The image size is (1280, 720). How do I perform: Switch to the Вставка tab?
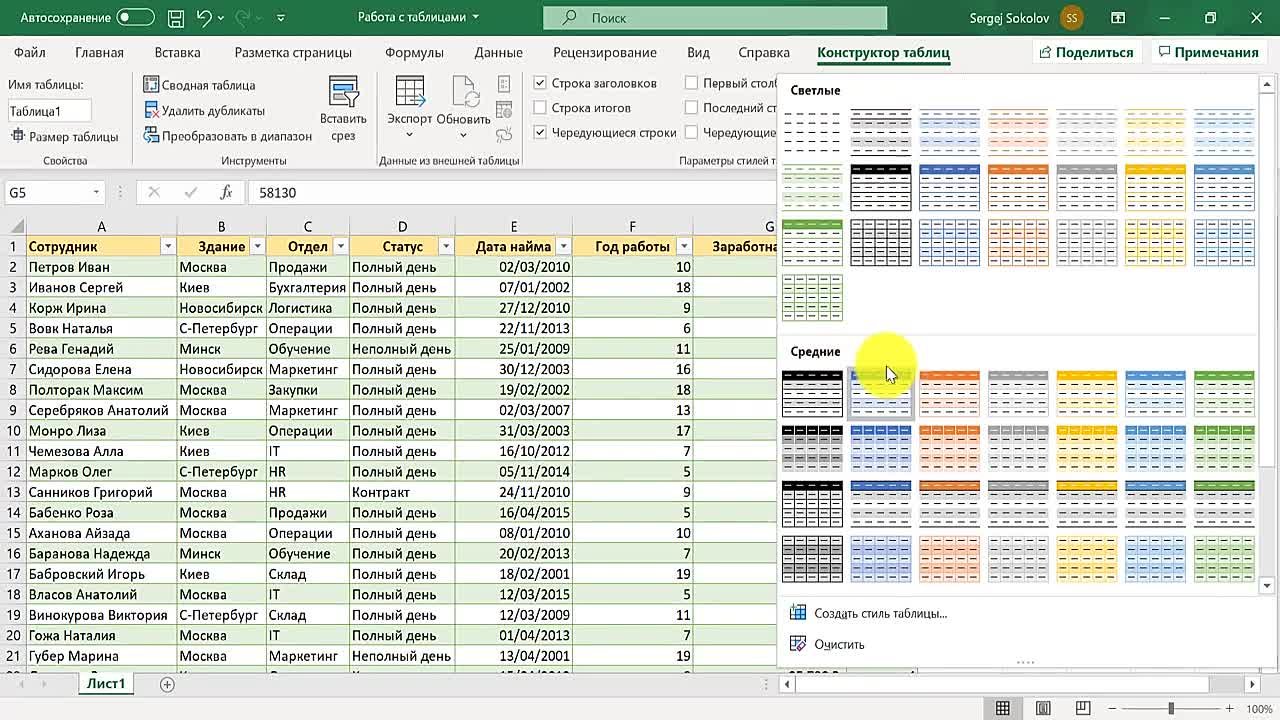[x=177, y=52]
